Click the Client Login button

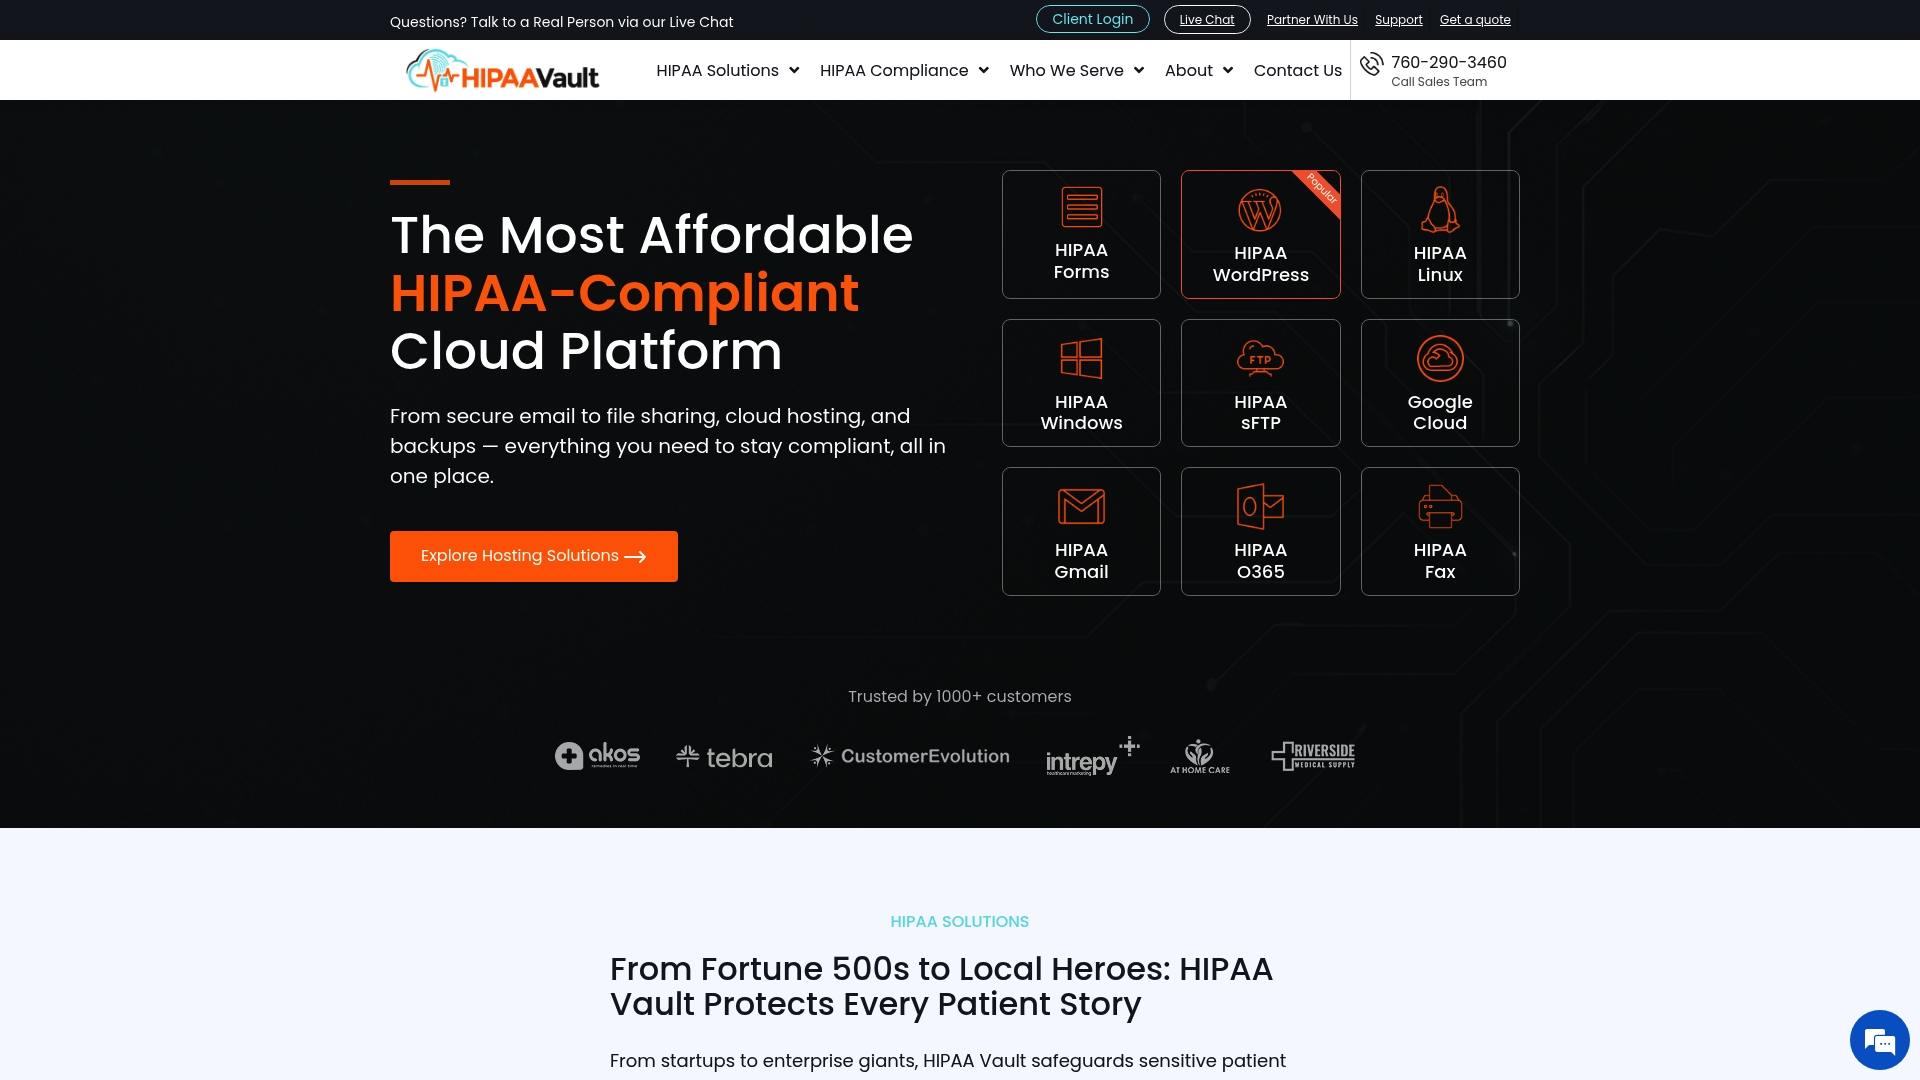point(1092,19)
